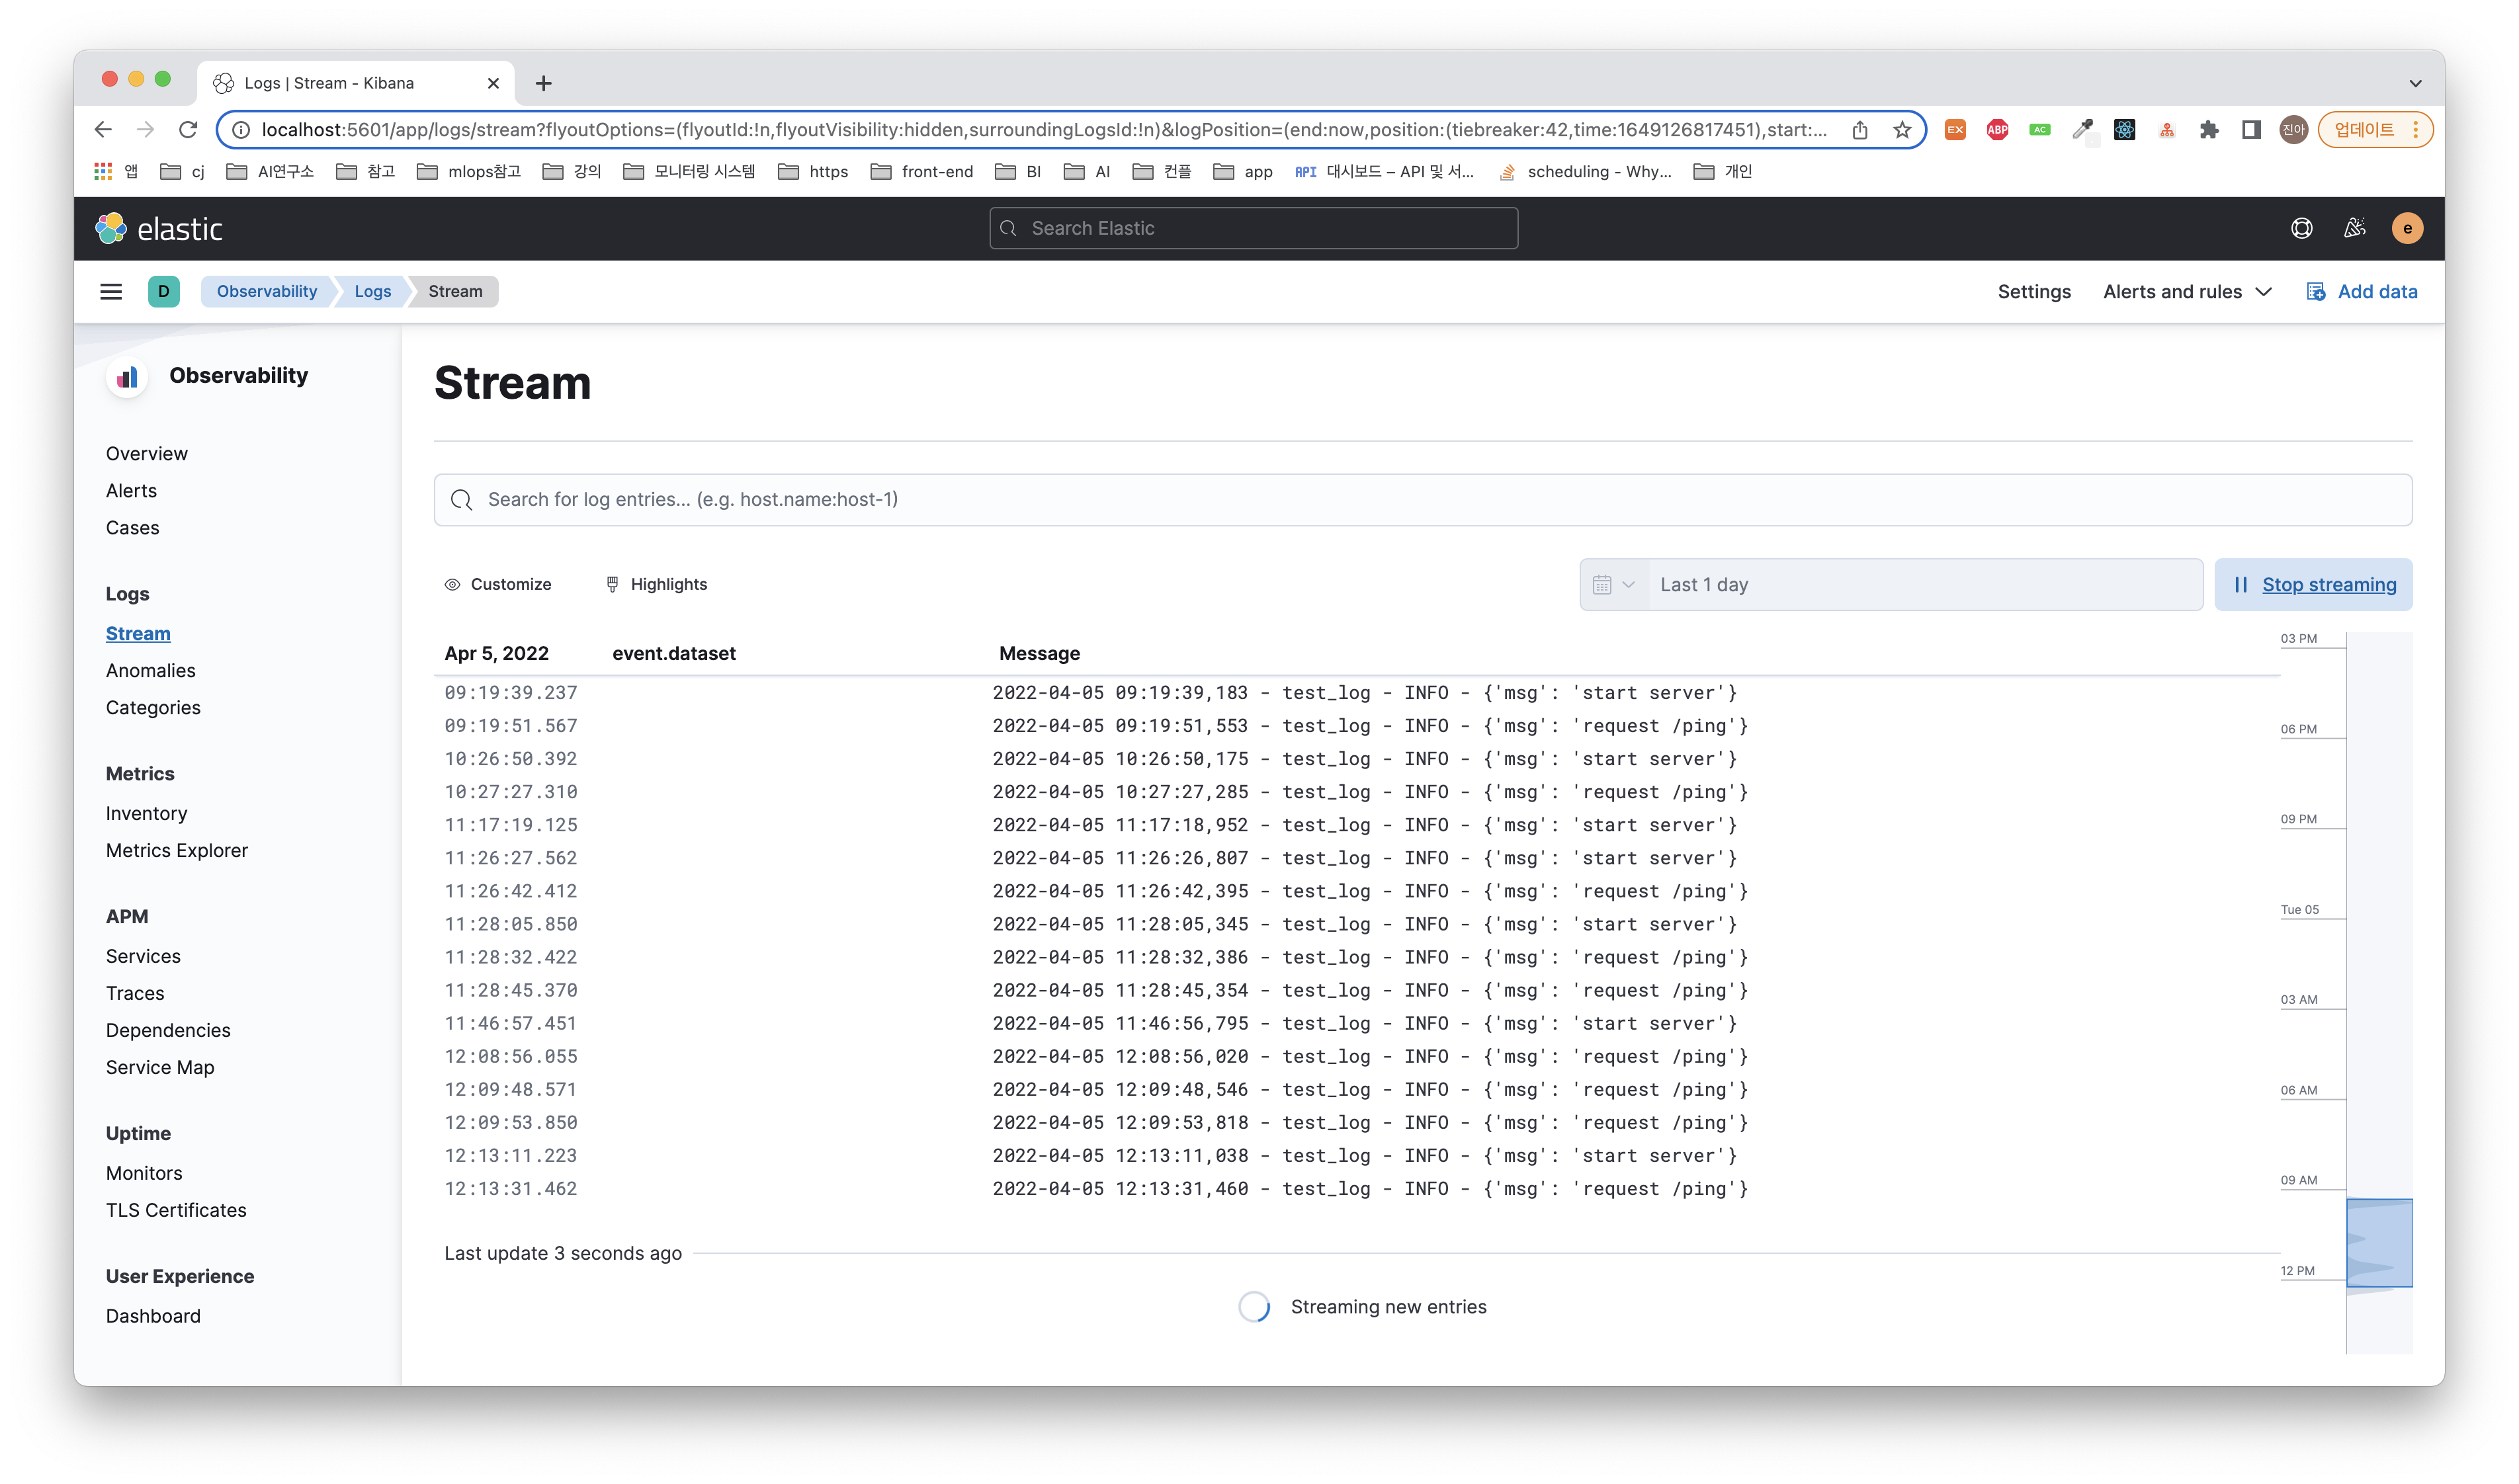2519x1484 pixels.
Task: Reload the browser page
Action: click(x=188, y=130)
